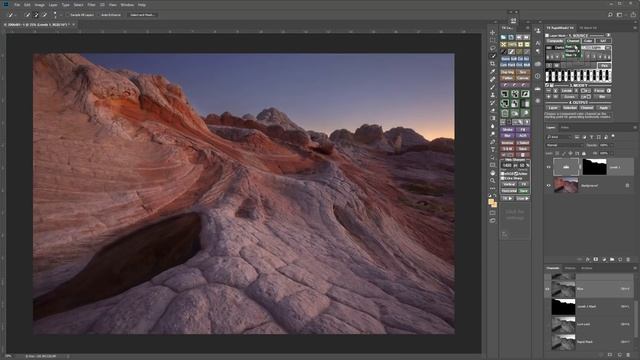
Task: Click the Create new group folder icon
Action: pyautogui.click(x=612, y=260)
